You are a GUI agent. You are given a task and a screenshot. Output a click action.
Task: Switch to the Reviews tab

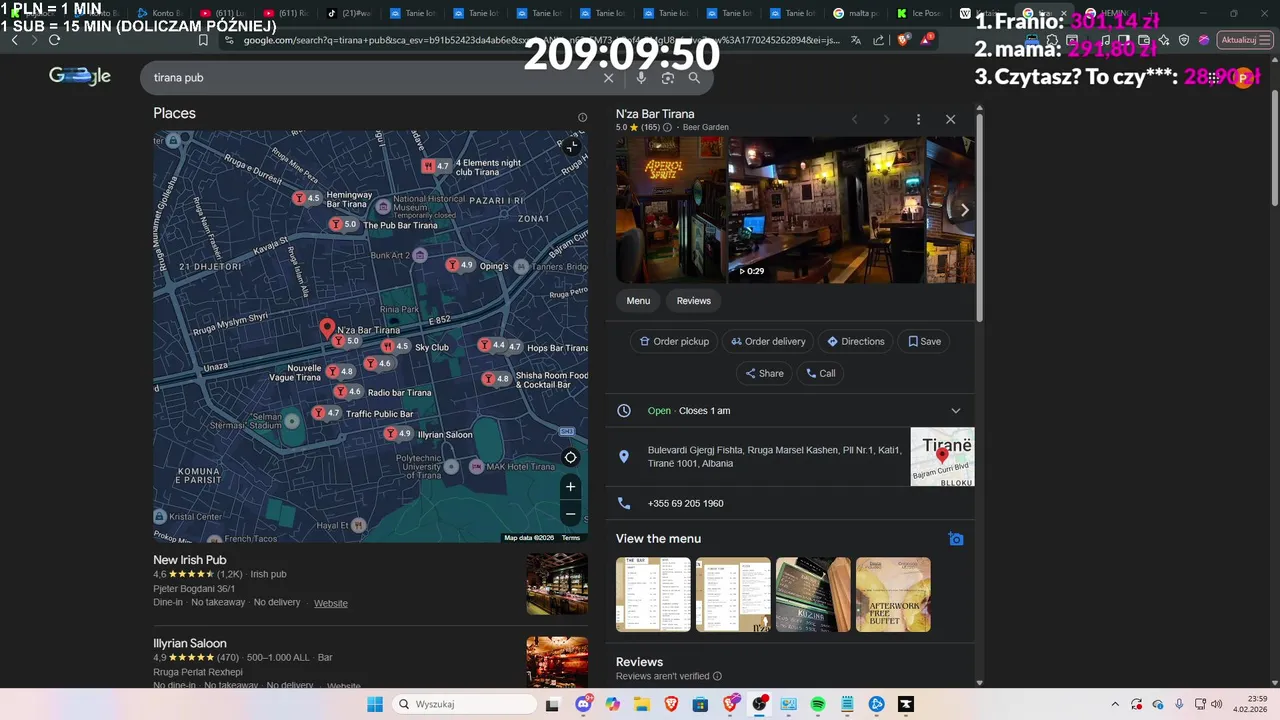click(x=693, y=301)
